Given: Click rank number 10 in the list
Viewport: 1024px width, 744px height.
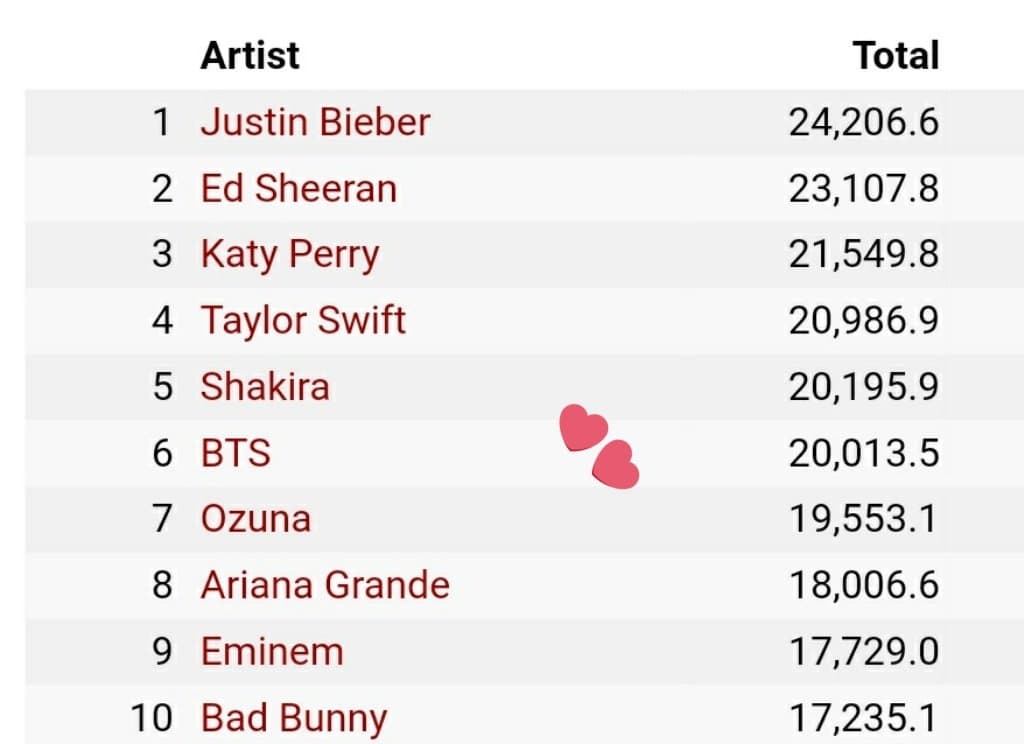Looking at the screenshot, I should click(151, 718).
